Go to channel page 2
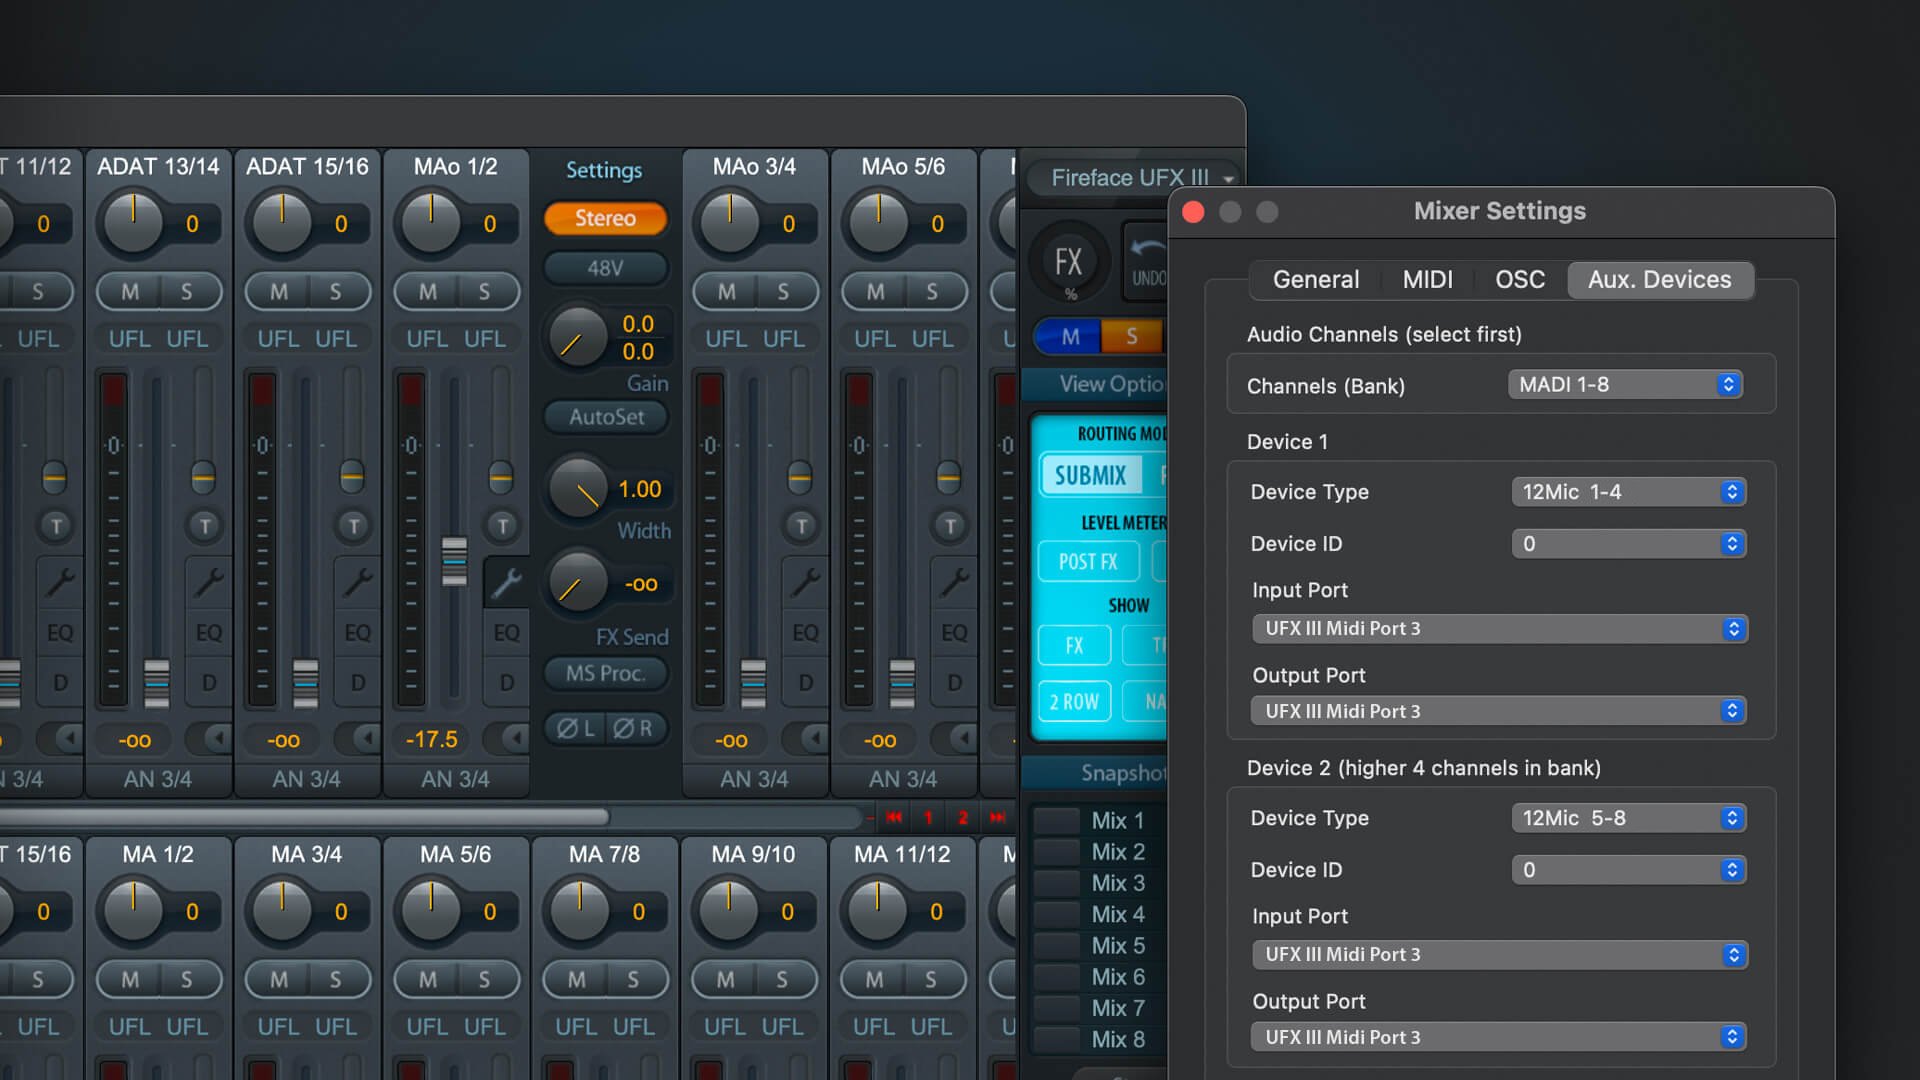The width and height of the screenshot is (1920, 1080). [x=963, y=817]
